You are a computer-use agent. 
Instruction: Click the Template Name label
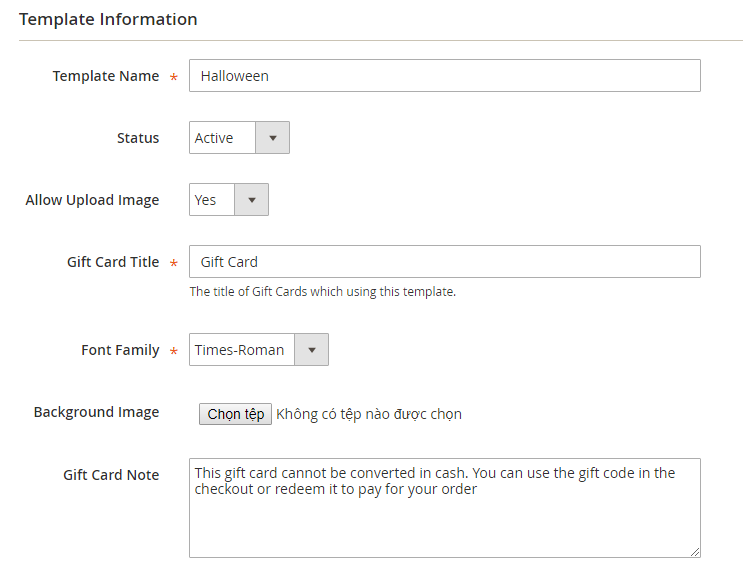coord(106,76)
